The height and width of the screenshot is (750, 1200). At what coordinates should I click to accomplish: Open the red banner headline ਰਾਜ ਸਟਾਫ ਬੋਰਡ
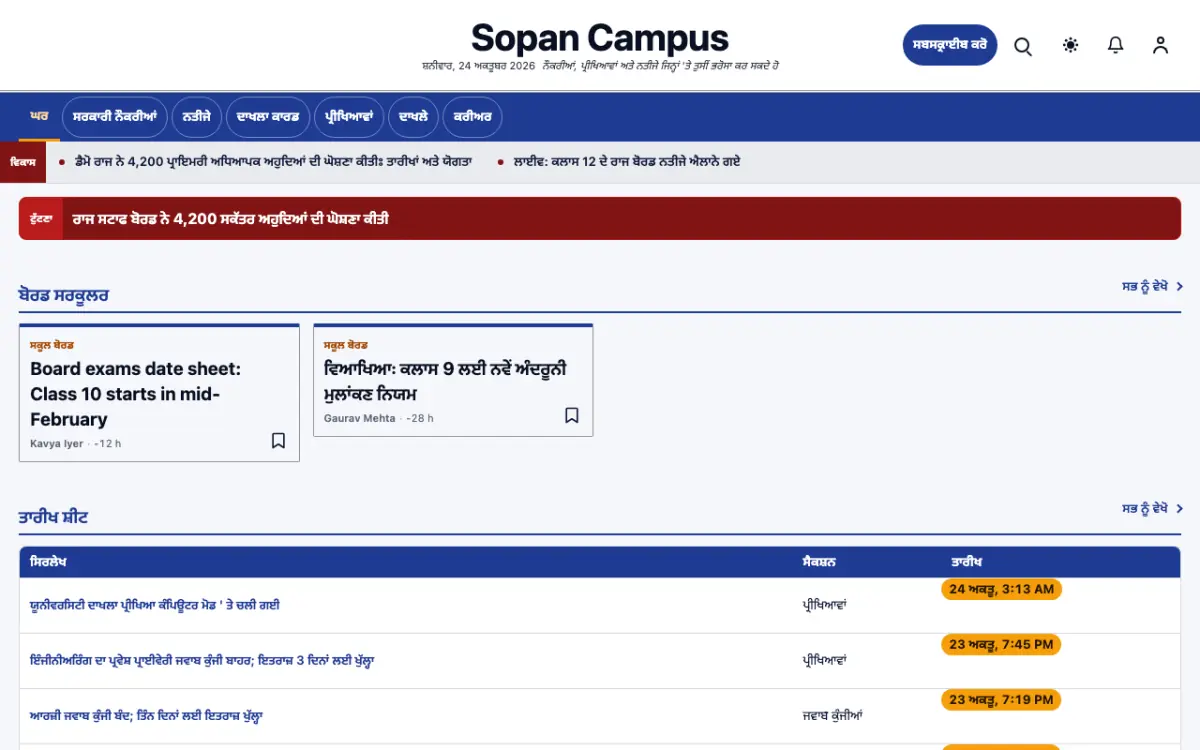point(230,219)
